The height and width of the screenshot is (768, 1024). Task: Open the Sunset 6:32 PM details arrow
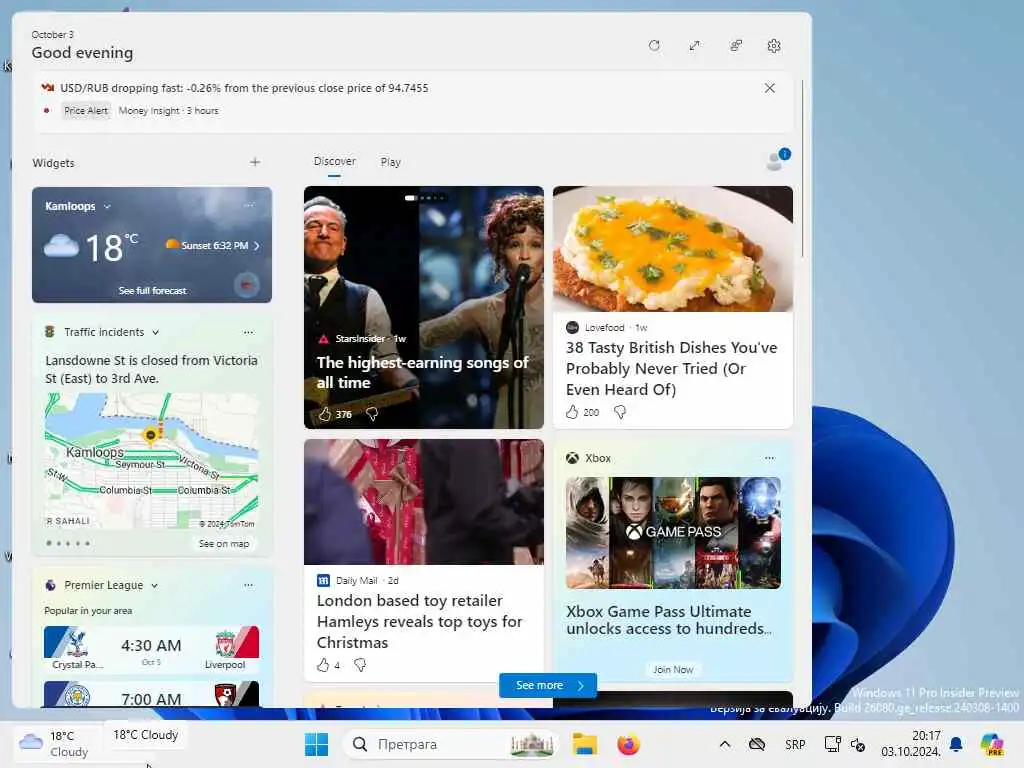[257, 246]
